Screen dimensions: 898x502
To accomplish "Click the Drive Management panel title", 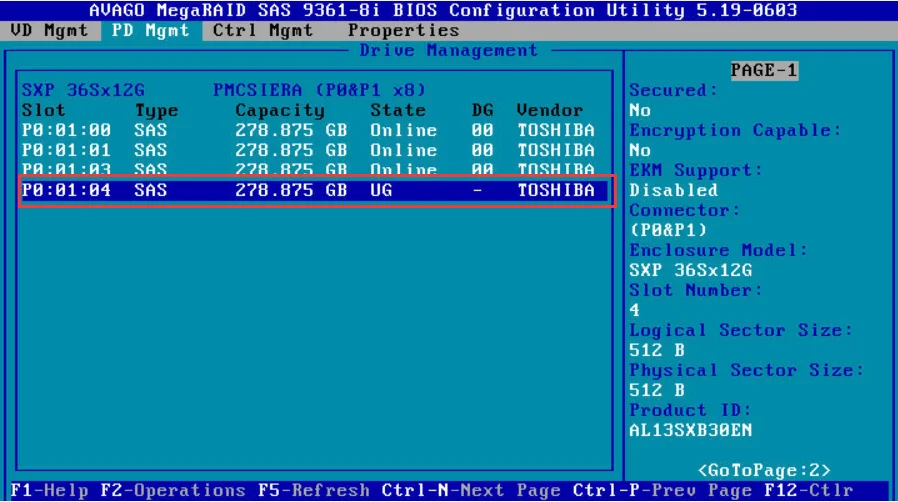I will pos(448,50).
